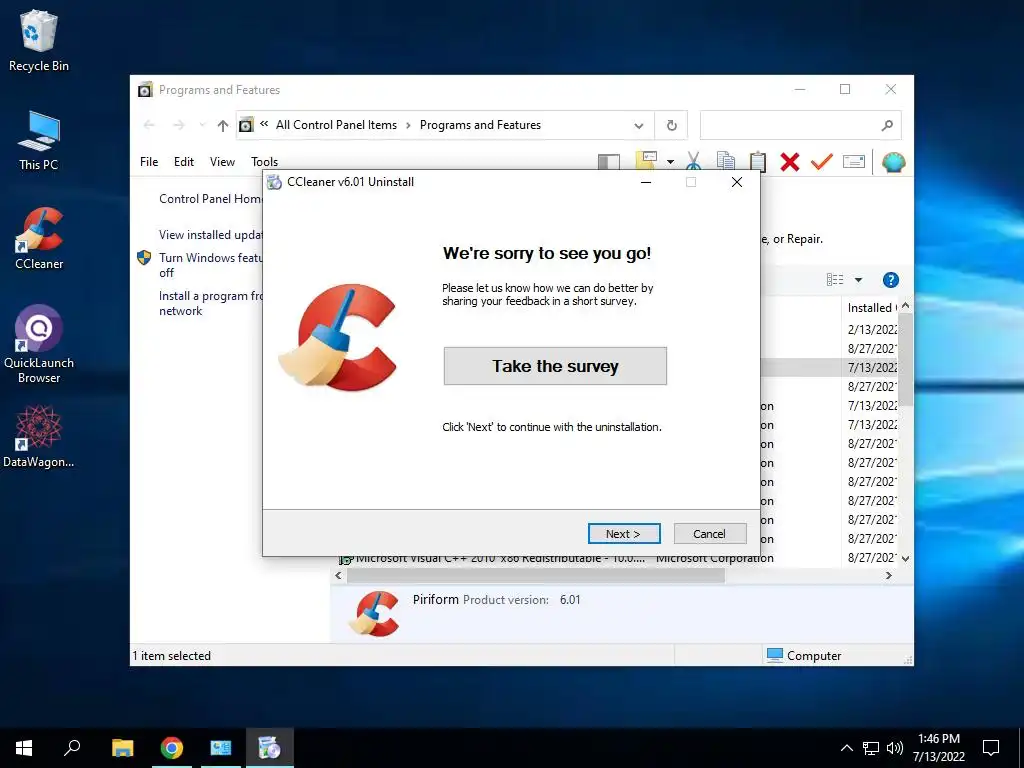Select CCleaner desktop shortcut
1024x768 pixels.
[x=39, y=238]
